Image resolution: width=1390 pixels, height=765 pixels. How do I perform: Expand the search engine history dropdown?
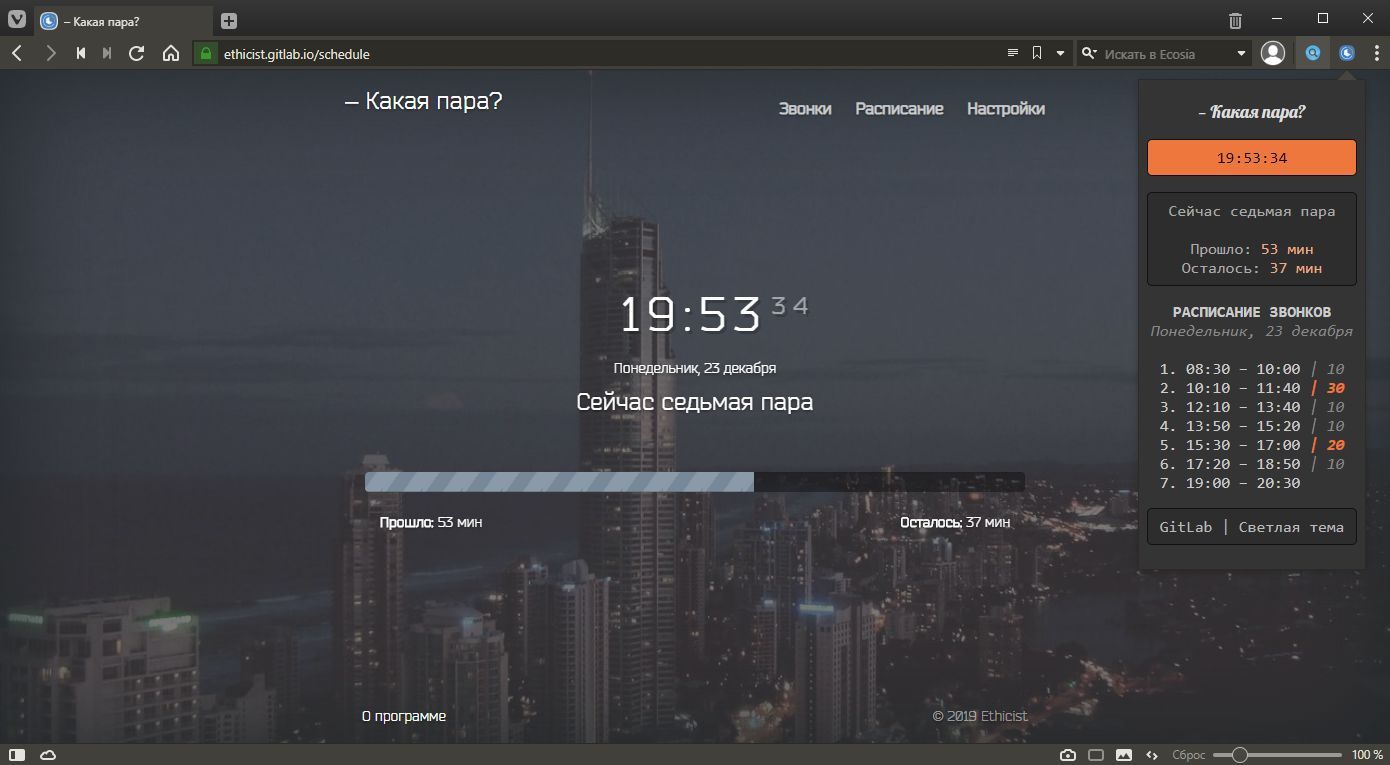(x=1242, y=54)
